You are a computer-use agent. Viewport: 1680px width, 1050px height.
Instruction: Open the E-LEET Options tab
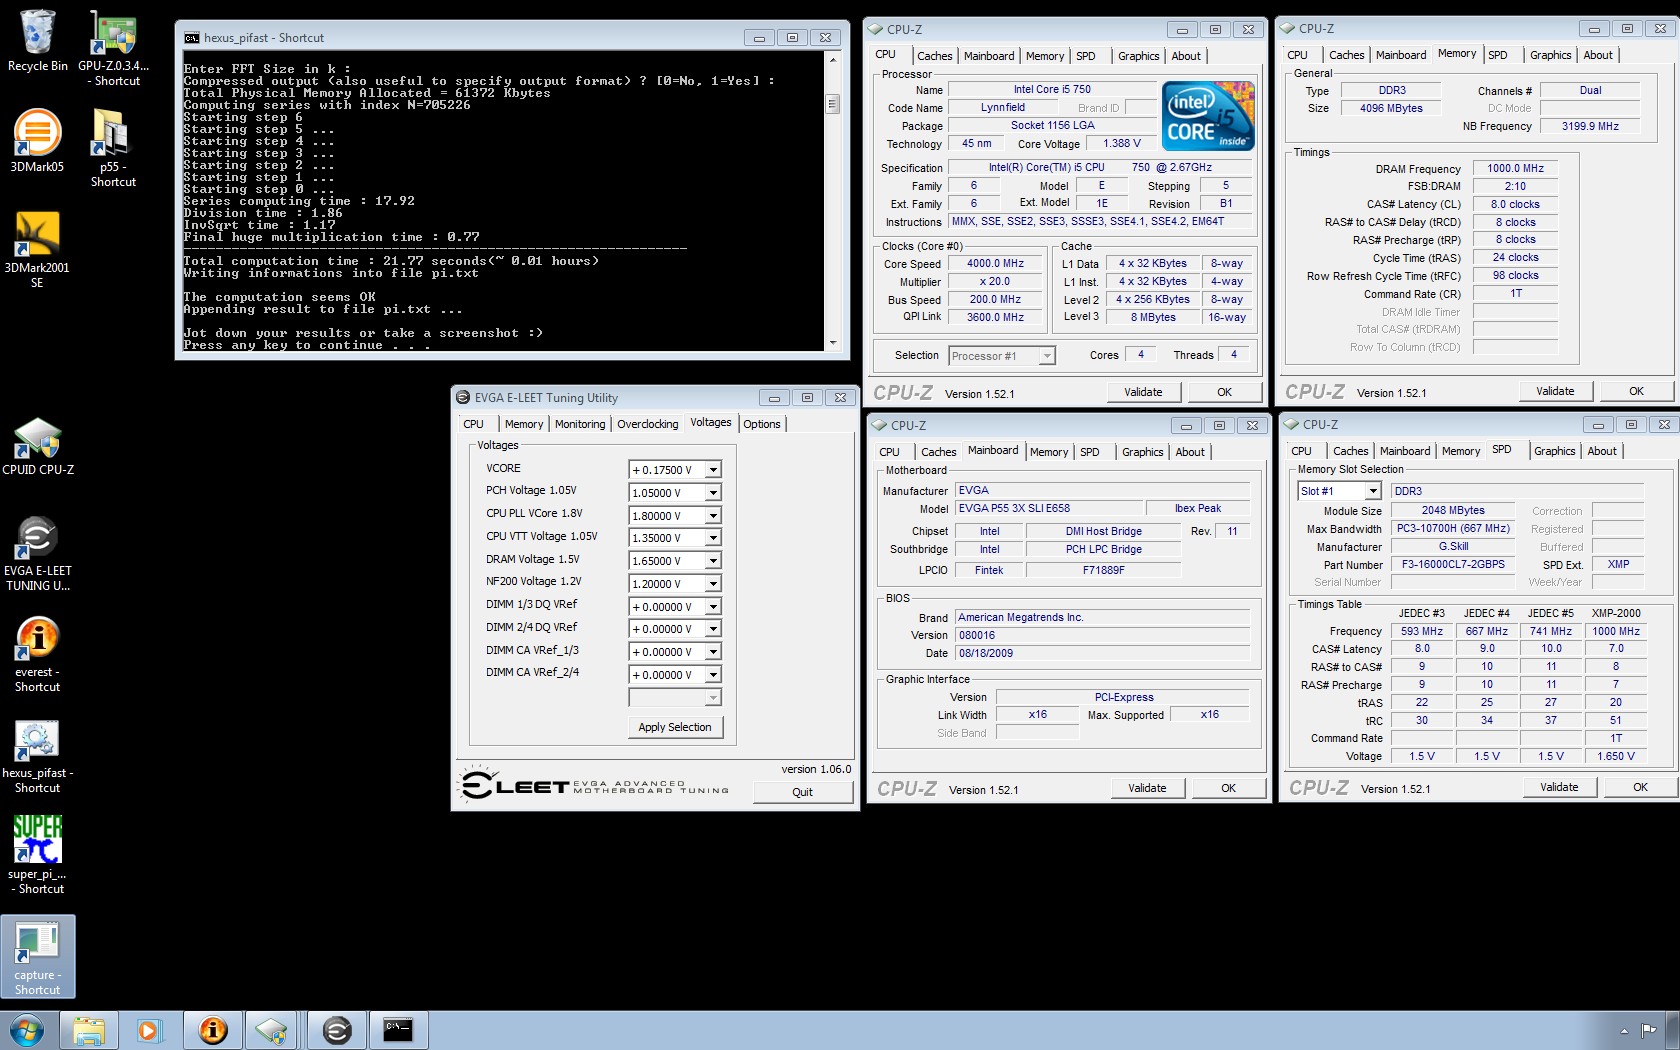[762, 424]
